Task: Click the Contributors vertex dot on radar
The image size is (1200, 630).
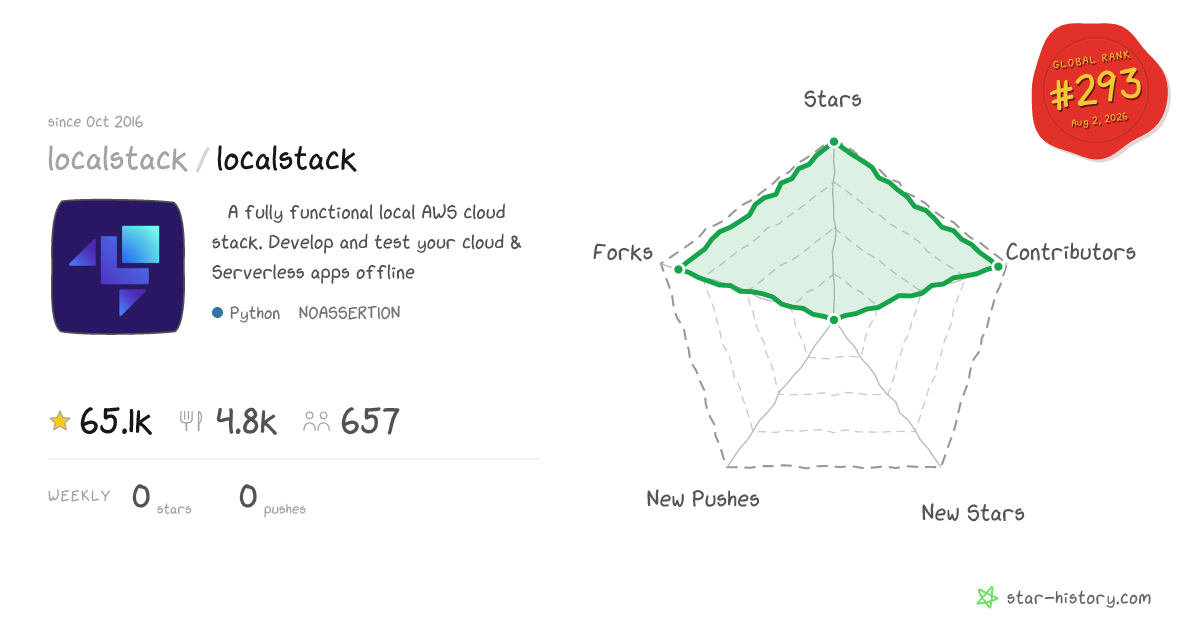Action: click(996, 265)
